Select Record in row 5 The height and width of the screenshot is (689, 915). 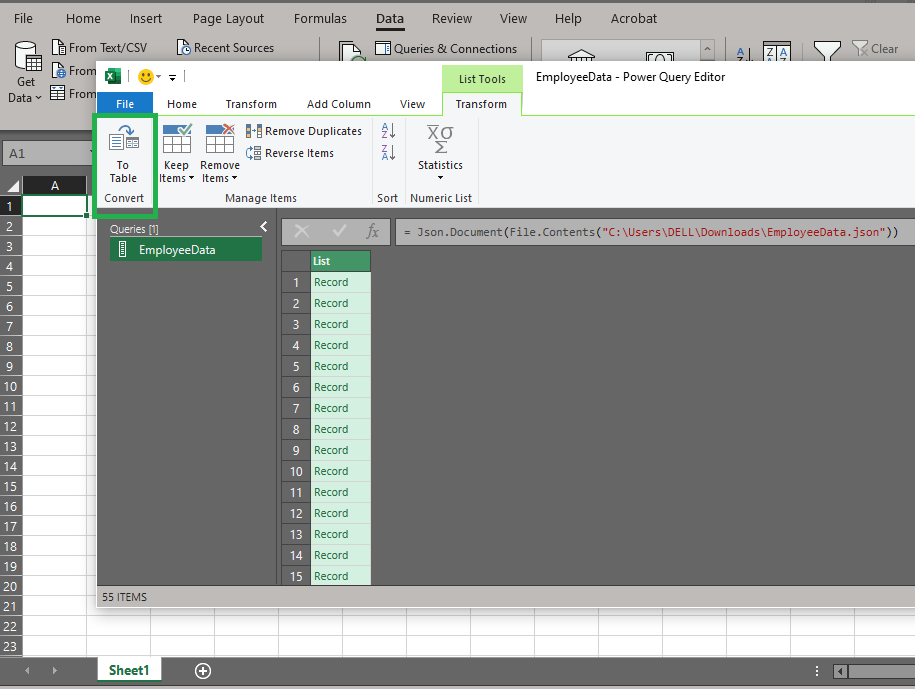(x=340, y=366)
